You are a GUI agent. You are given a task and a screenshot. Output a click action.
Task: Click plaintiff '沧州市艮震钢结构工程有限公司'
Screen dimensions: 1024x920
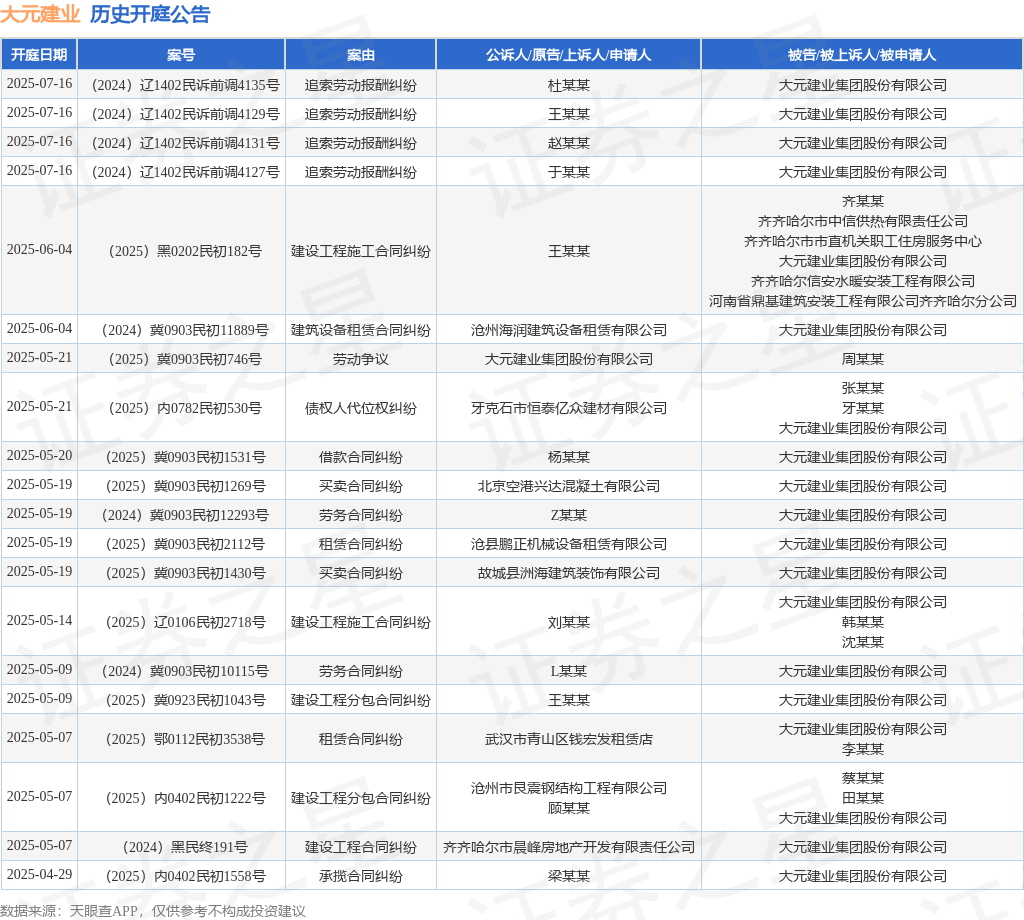click(x=569, y=788)
